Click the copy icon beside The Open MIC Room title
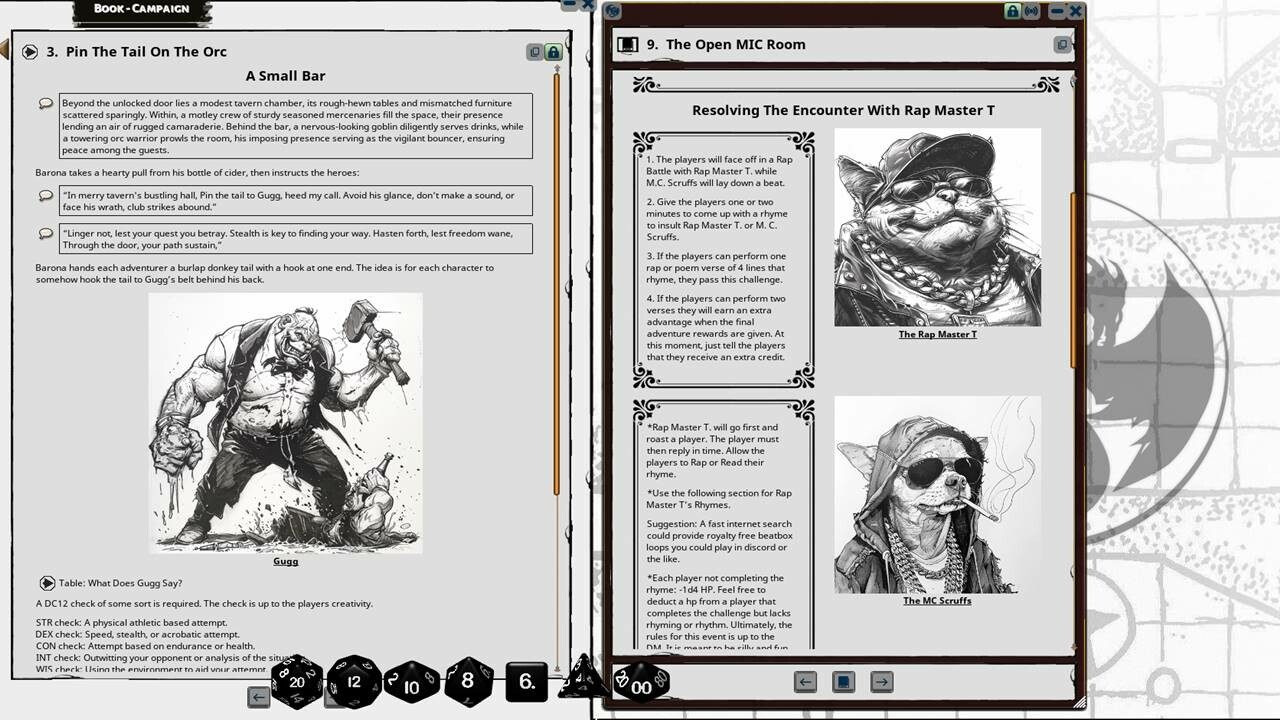Screen dimensions: 1280x720 (x=1060, y=44)
